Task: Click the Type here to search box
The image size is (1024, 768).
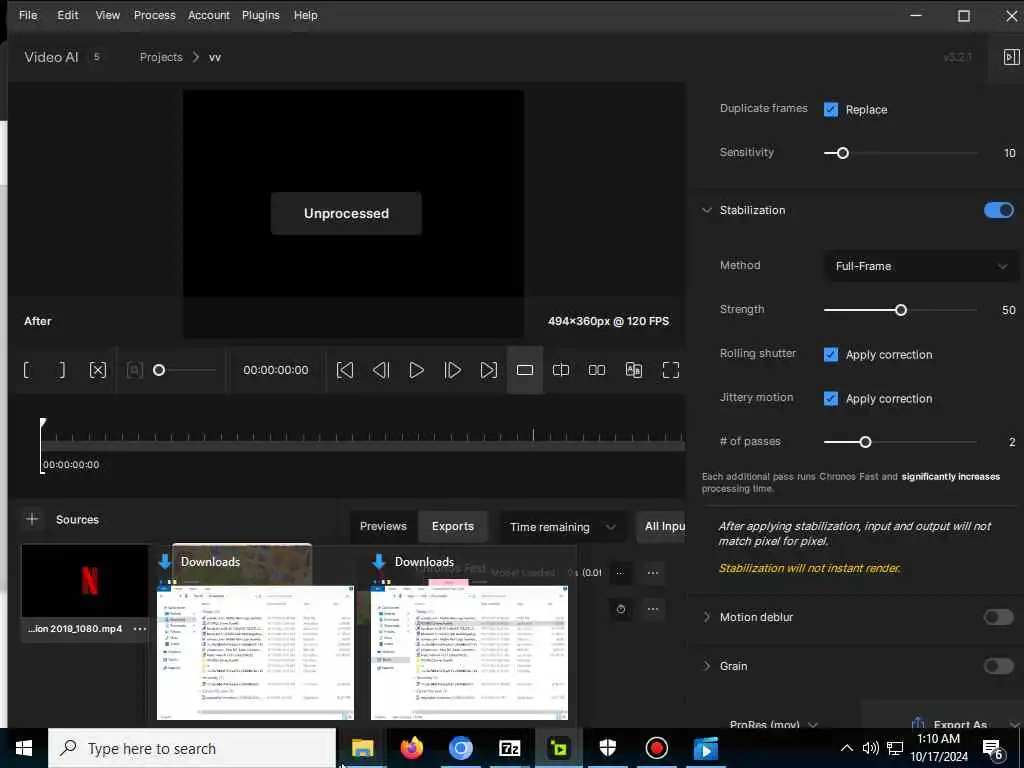Action: point(192,748)
